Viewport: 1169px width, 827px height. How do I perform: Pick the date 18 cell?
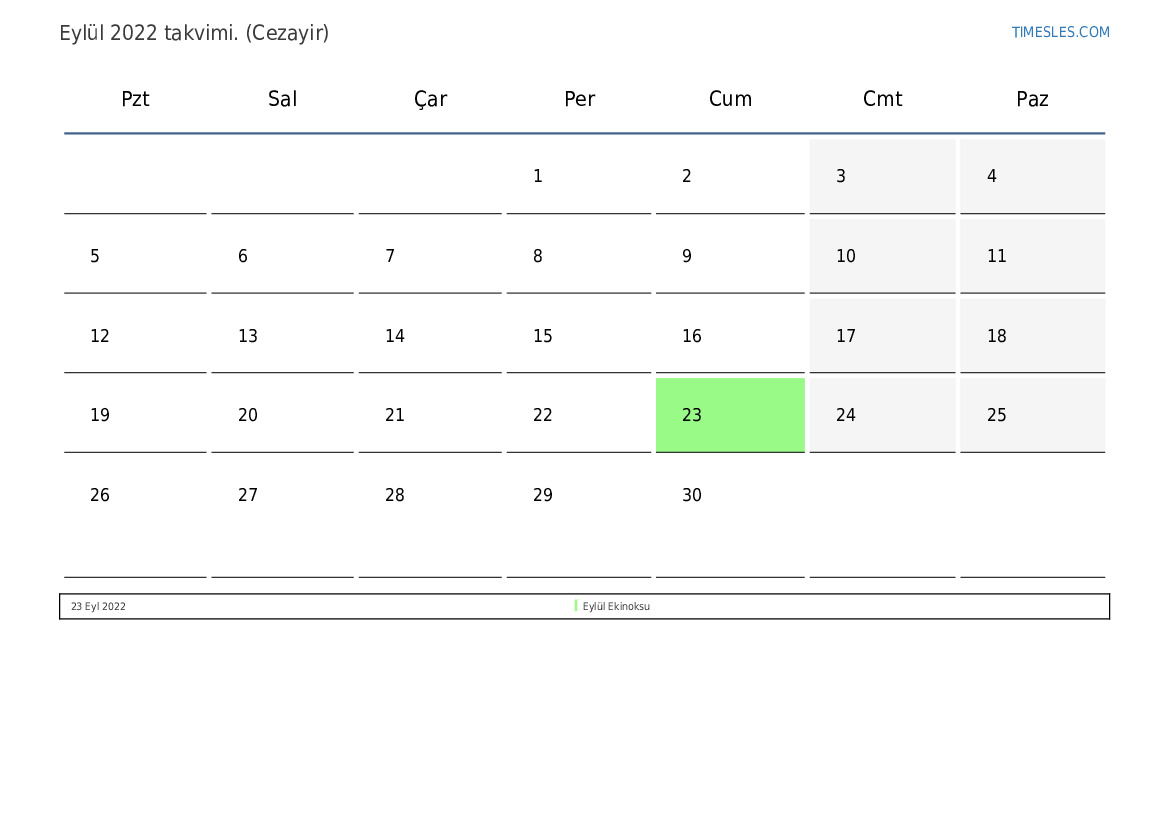1032,336
